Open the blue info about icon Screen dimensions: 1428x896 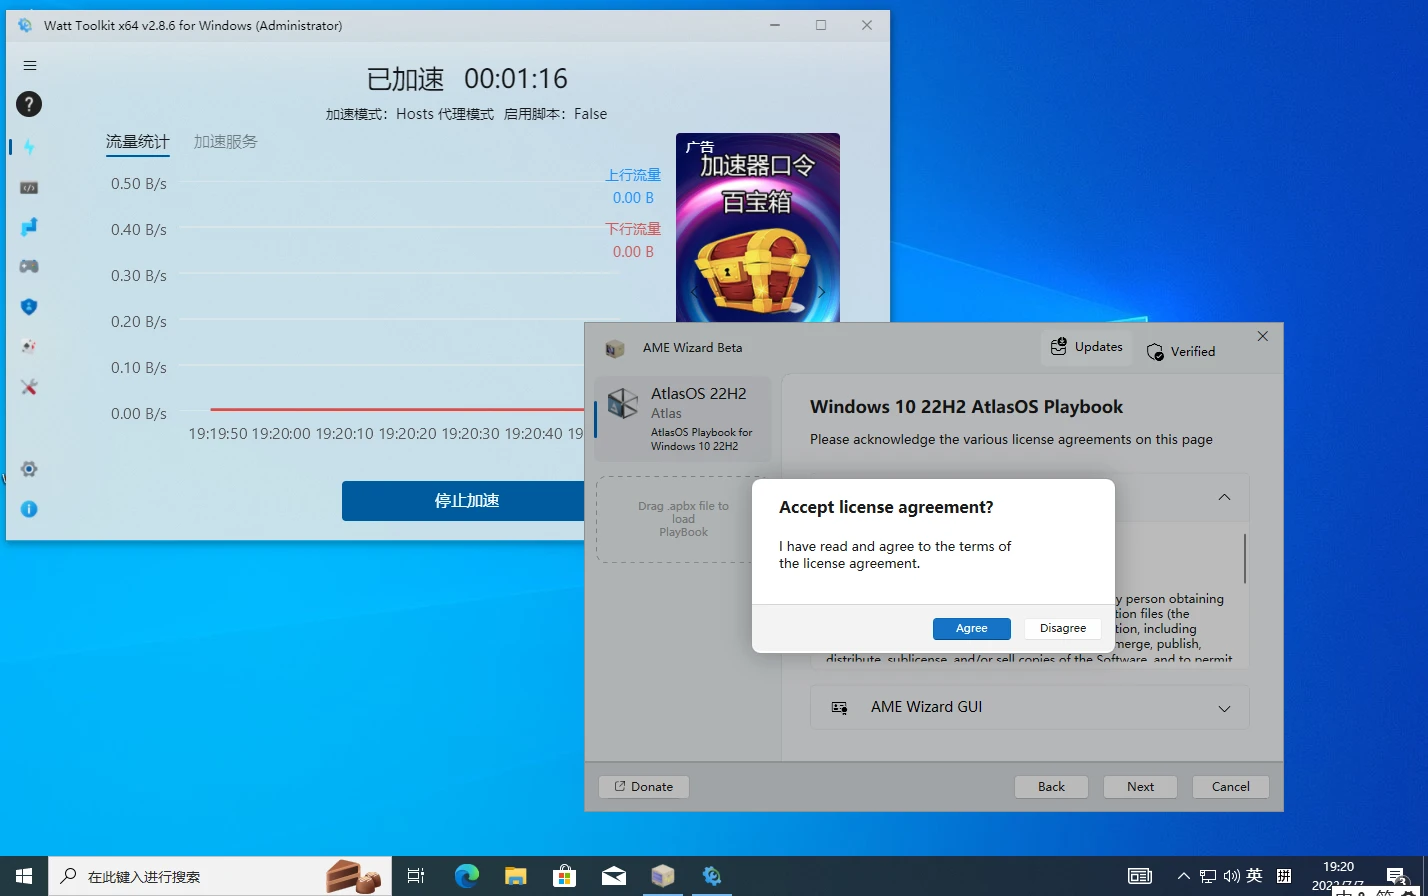(29, 509)
